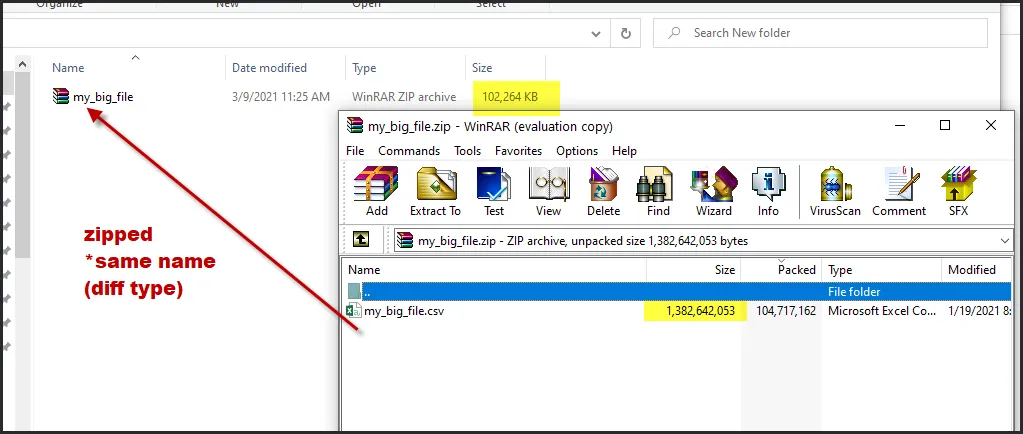Open the Help menu
Screen dimensions: 1023x434
[x=624, y=151]
